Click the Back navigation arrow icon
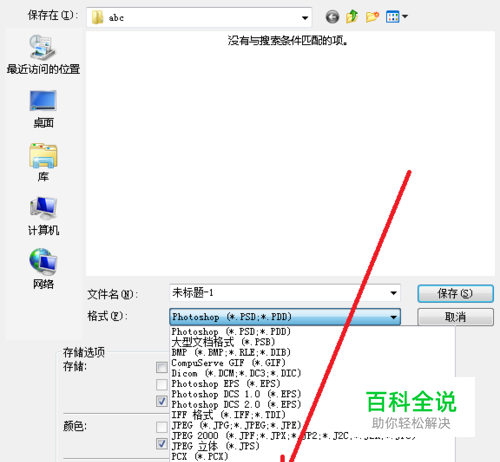The width and height of the screenshot is (500, 462). point(332,17)
